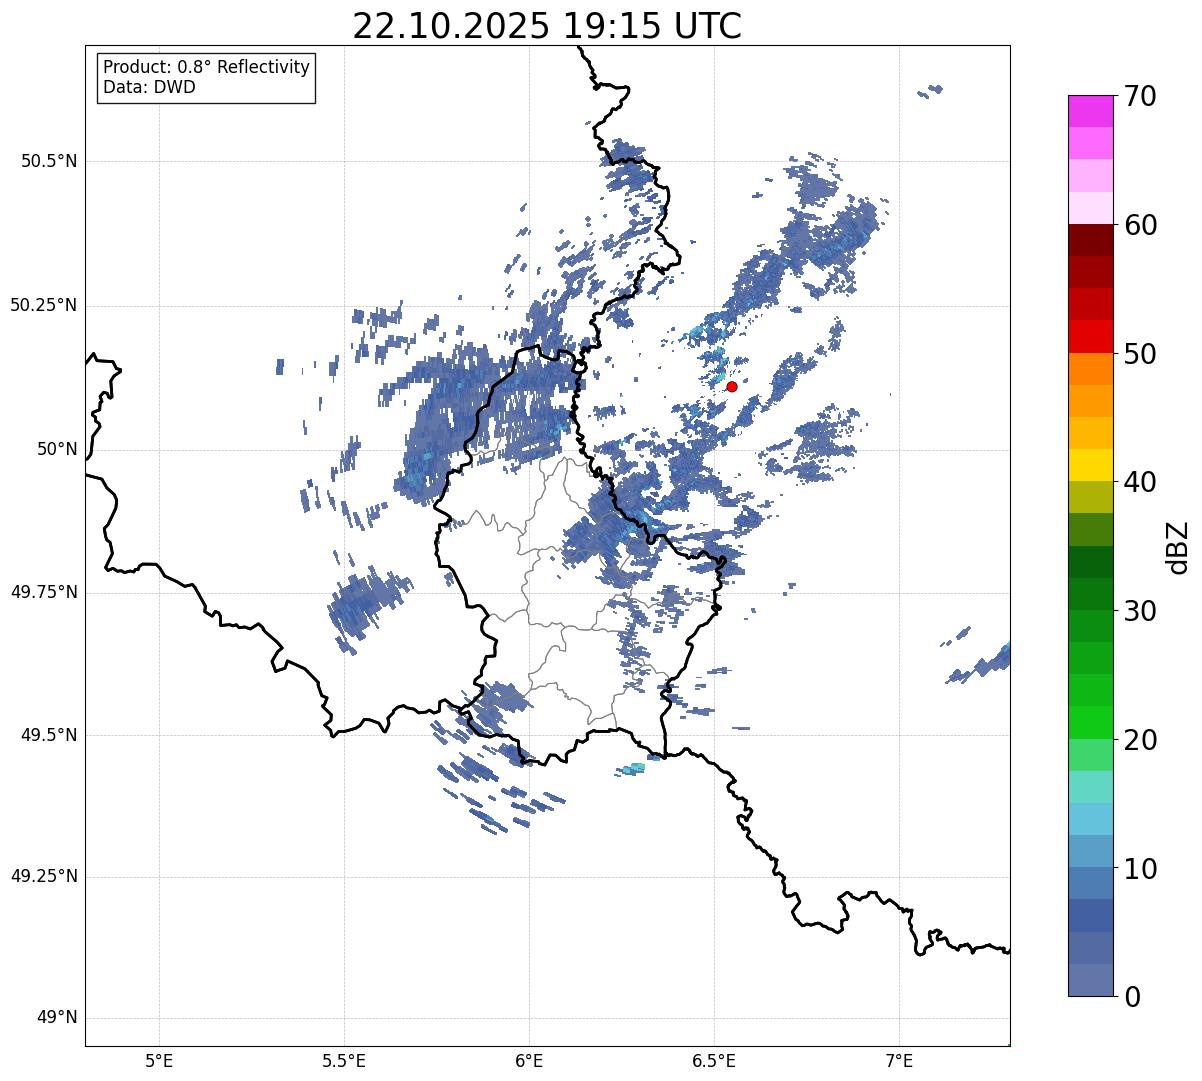Click the 6°E longitude label
Viewport: 1202px width, 1081px height.
coord(529,1060)
